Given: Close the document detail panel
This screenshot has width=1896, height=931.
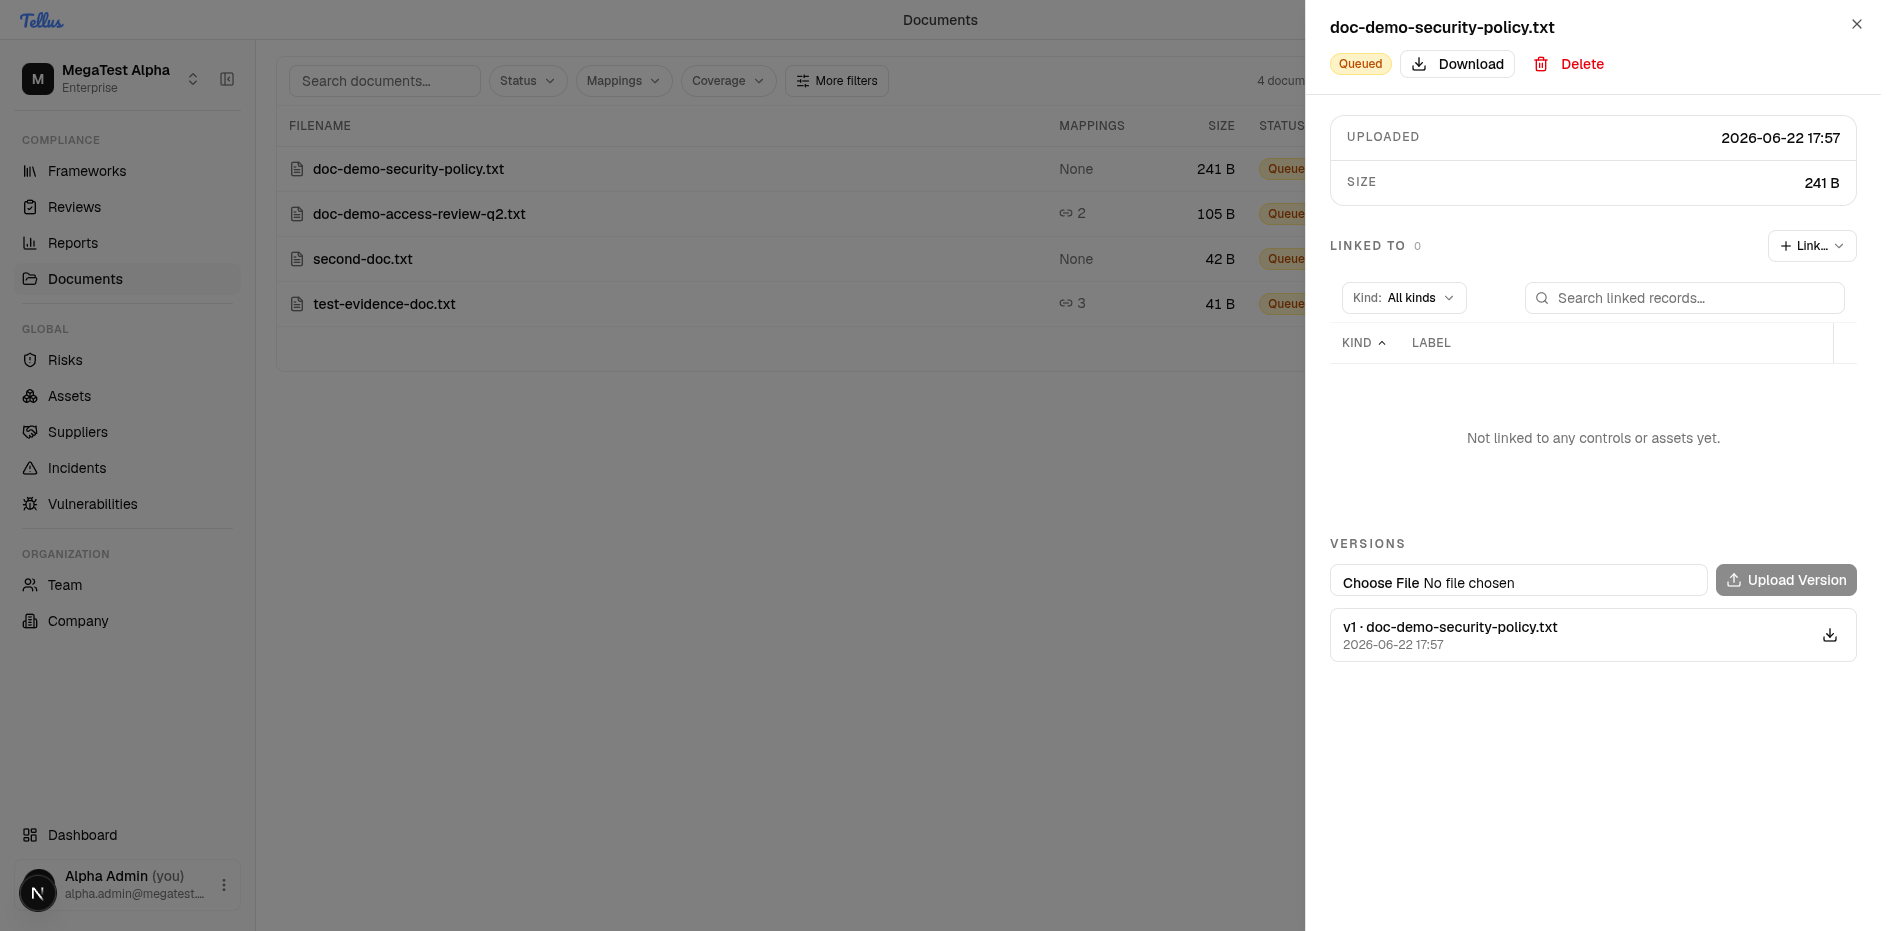Looking at the screenshot, I should coord(1857,24).
